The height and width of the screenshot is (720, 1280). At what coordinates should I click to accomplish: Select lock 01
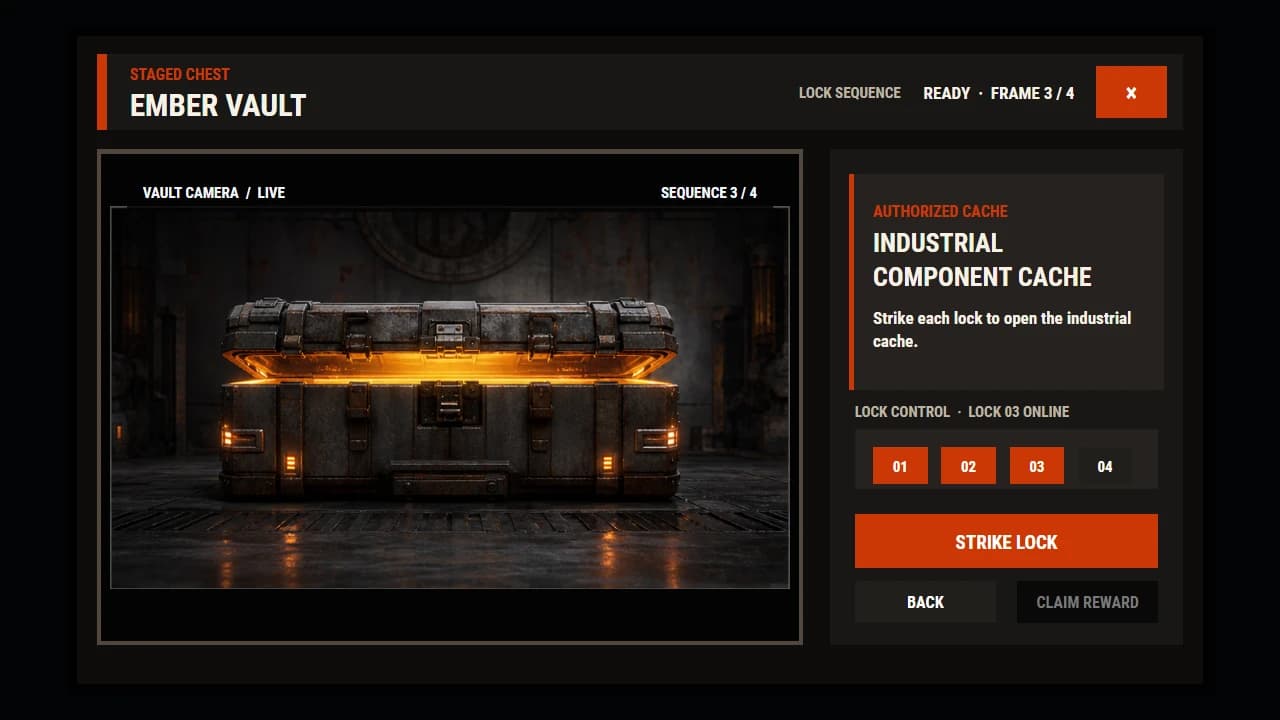[900, 466]
